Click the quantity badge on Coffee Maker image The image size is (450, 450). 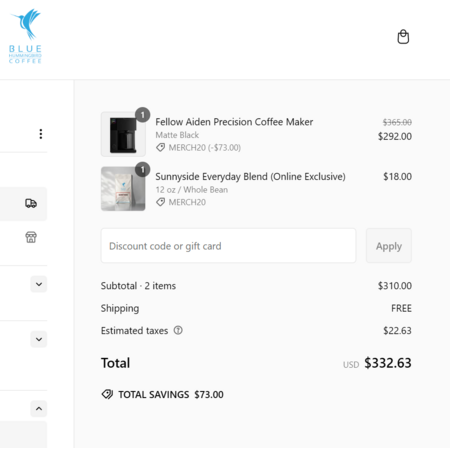[143, 115]
